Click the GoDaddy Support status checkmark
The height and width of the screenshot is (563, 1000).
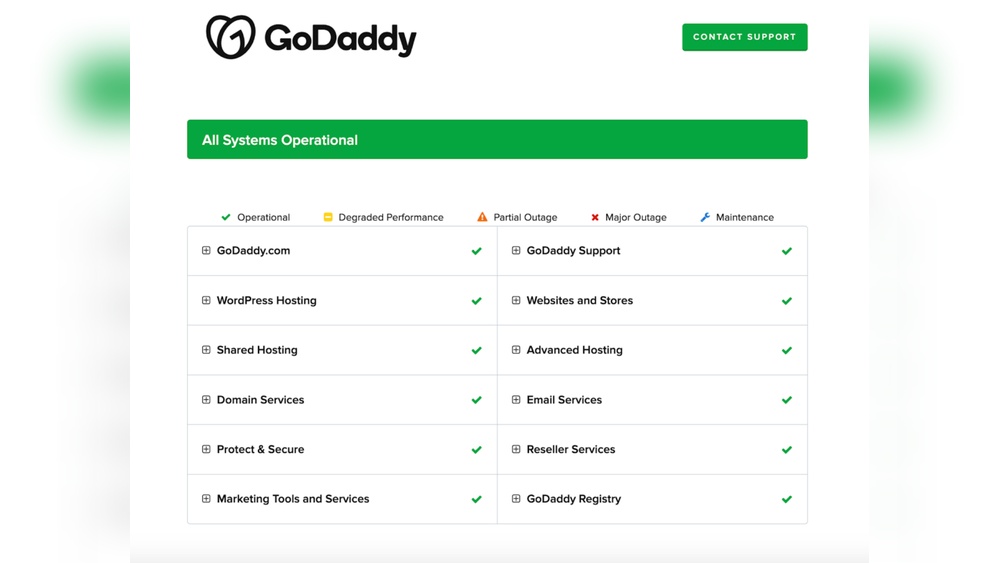(x=787, y=251)
